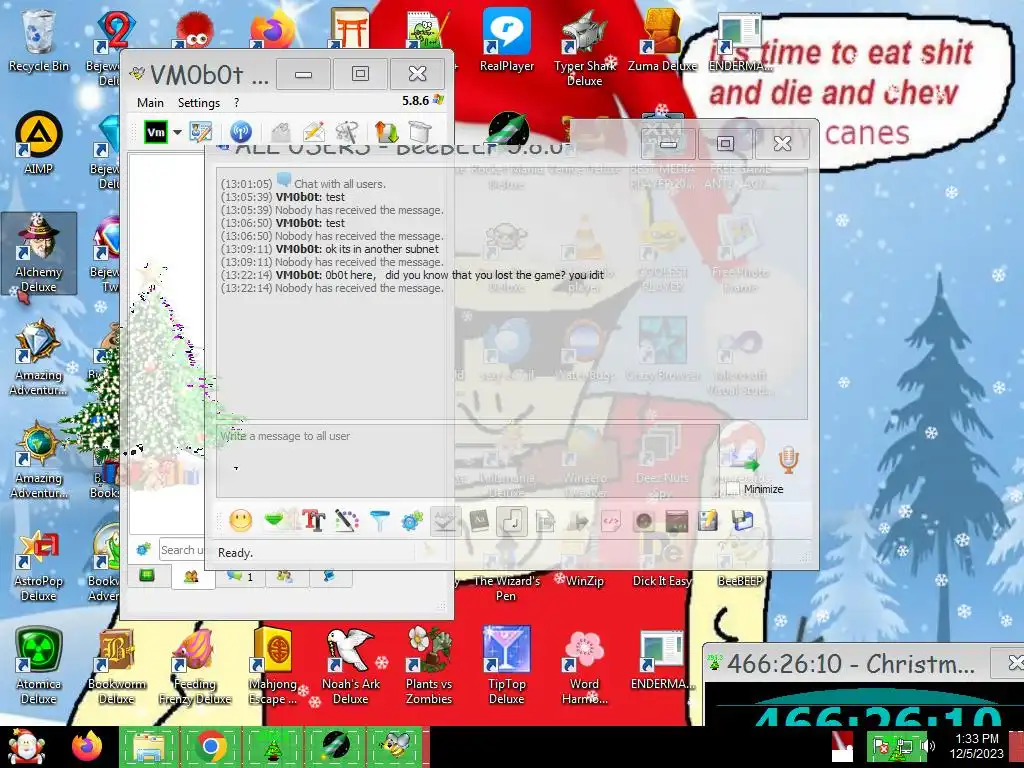Viewport: 1024px width, 768px height.
Task: Click the taskbar clock showing 1:33 PM
Action: (977, 746)
